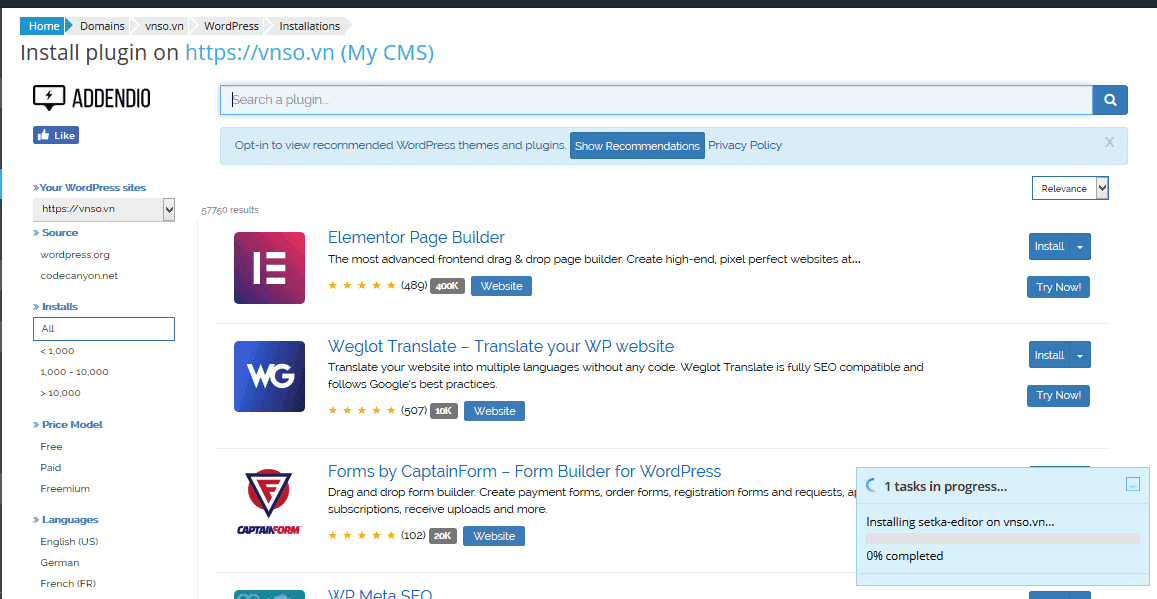Click the 57750 results count

[230, 210]
